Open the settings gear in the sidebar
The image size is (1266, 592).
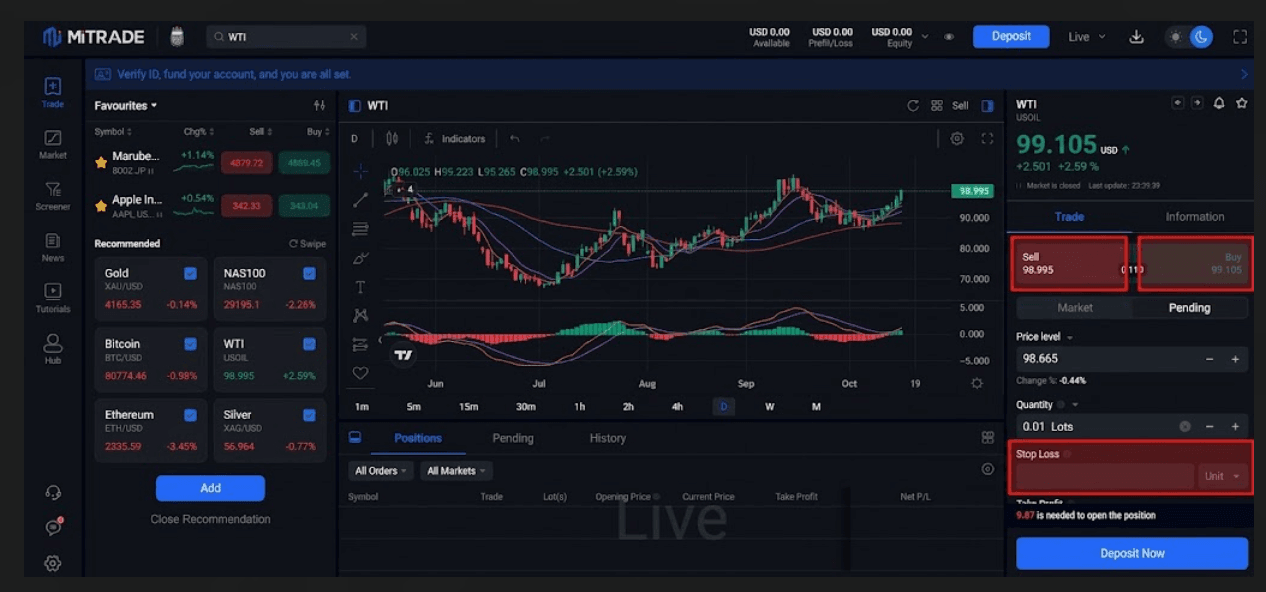coord(53,563)
